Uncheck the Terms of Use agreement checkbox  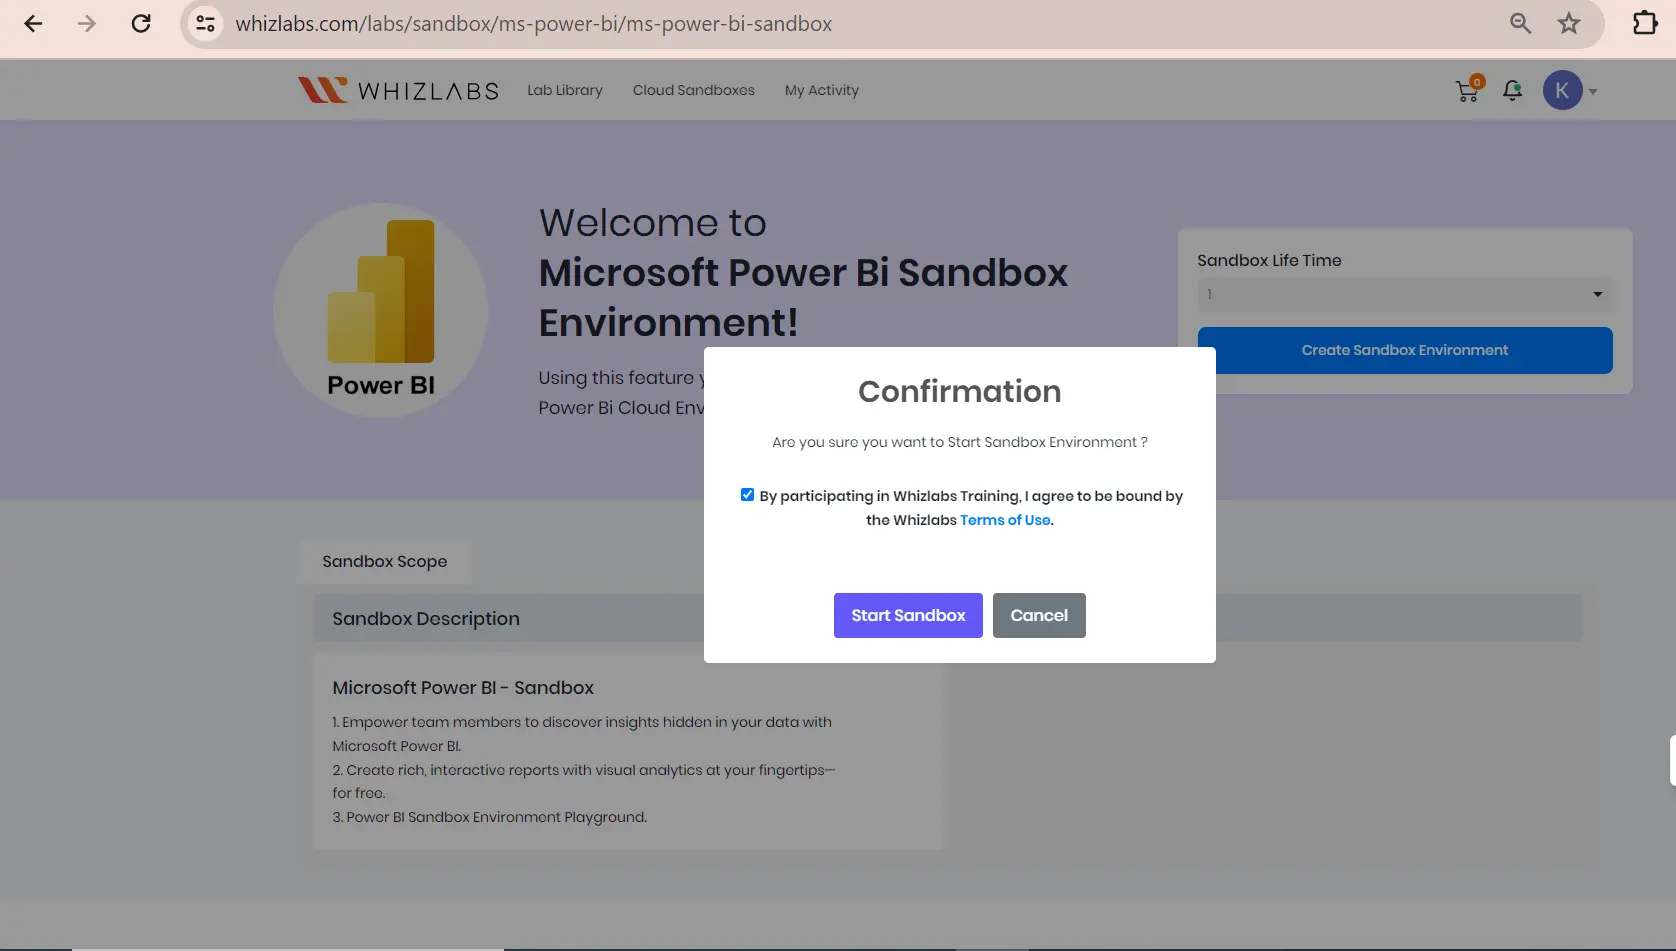[747, 495]
